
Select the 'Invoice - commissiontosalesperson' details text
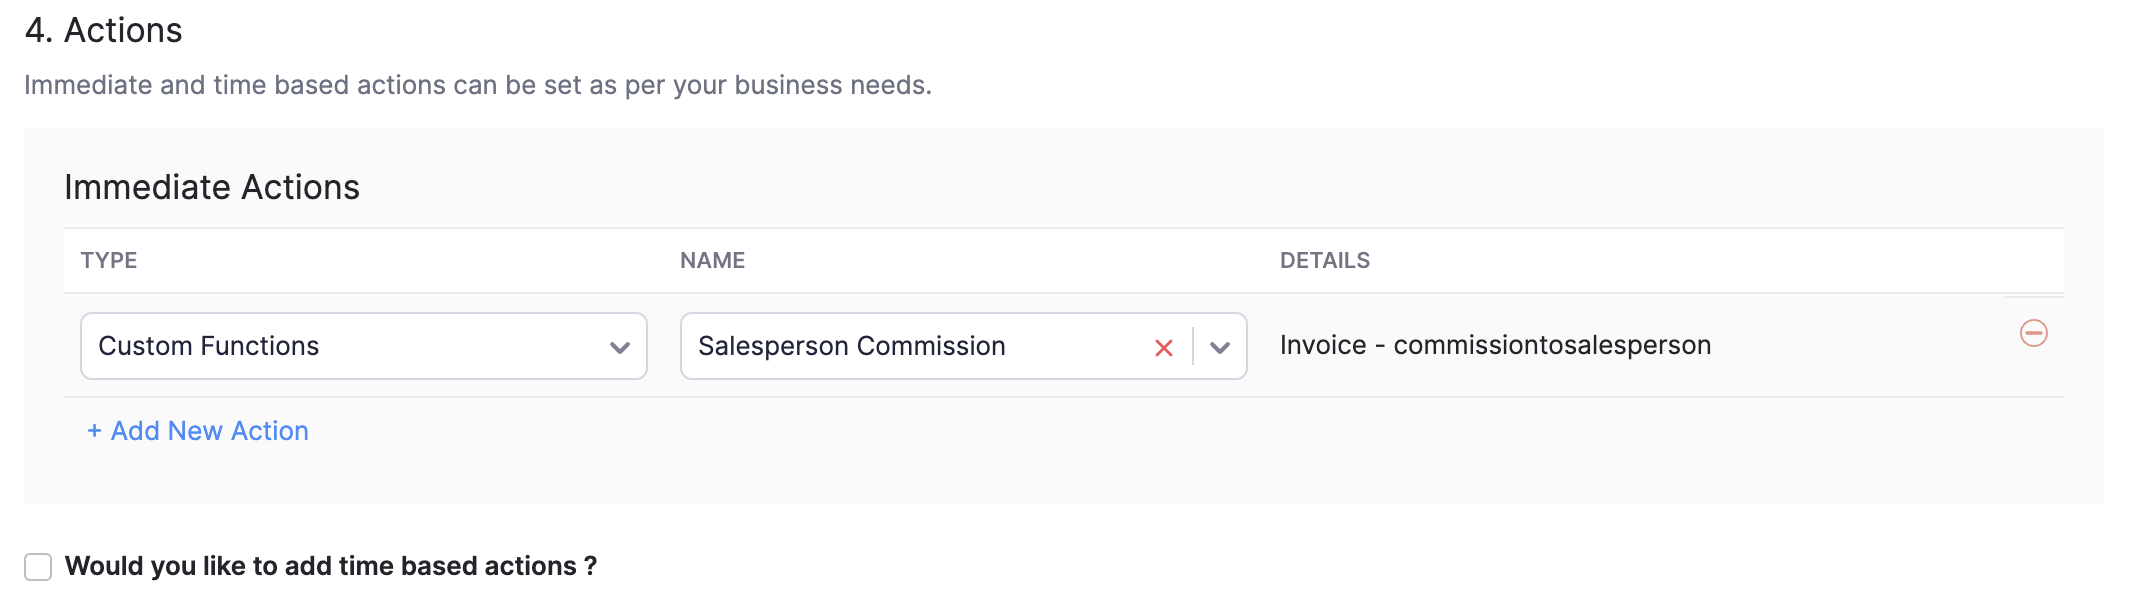1495,344
